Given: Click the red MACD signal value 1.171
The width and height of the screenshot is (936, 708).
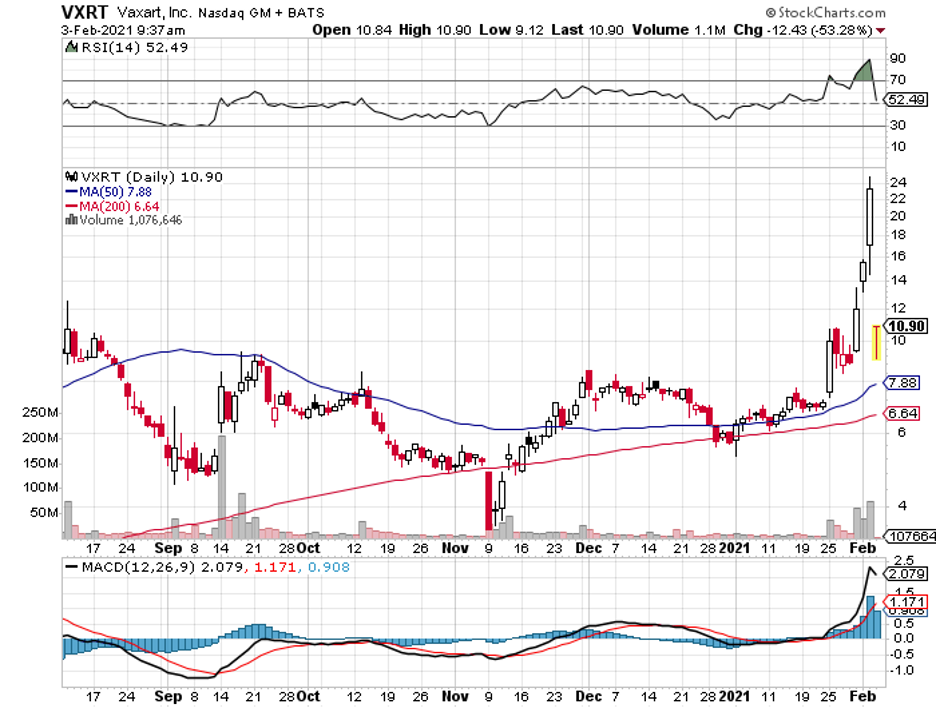Looking at the screenshot, I should click(x=275, y=567).
